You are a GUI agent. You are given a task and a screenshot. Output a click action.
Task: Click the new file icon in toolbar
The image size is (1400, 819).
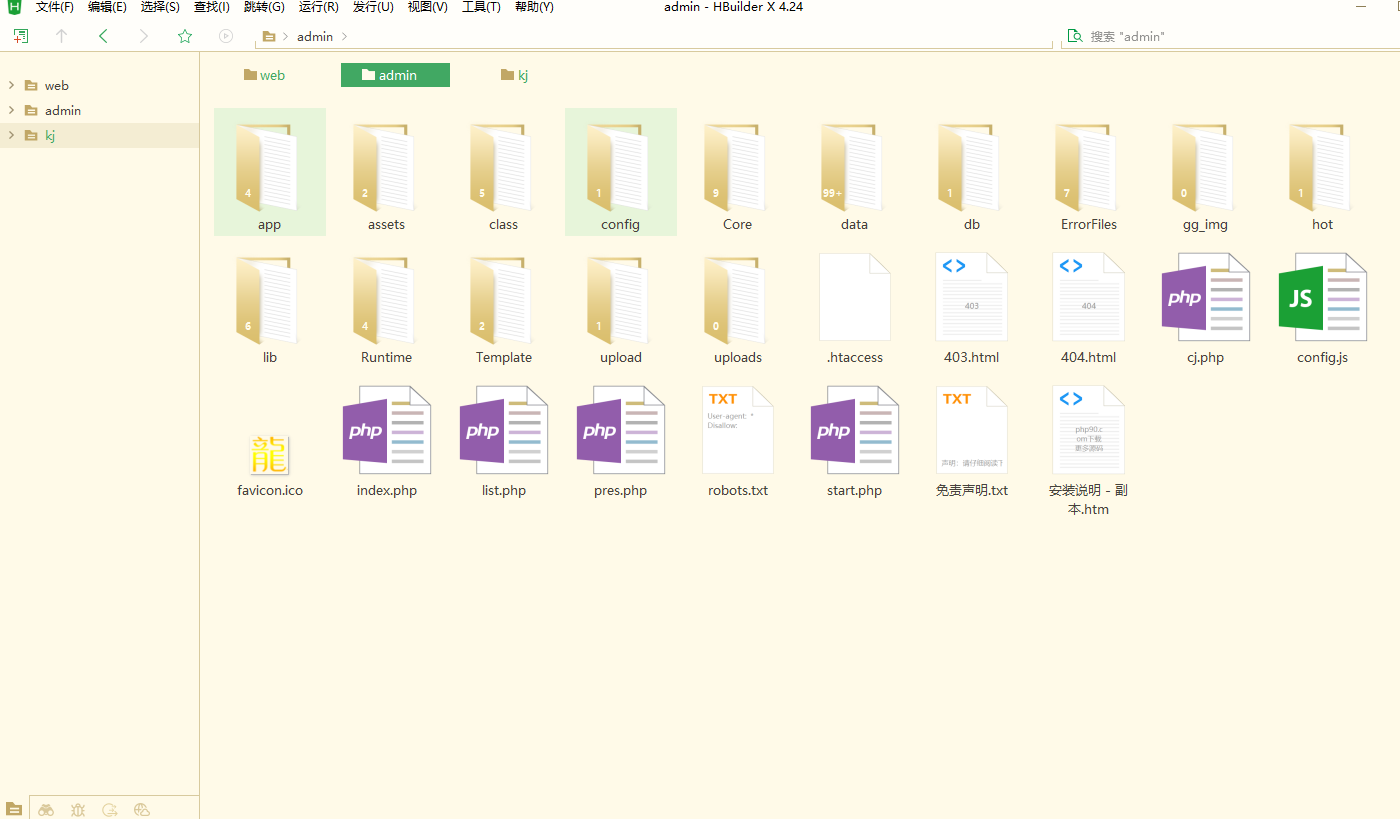[x=20, y=36]
